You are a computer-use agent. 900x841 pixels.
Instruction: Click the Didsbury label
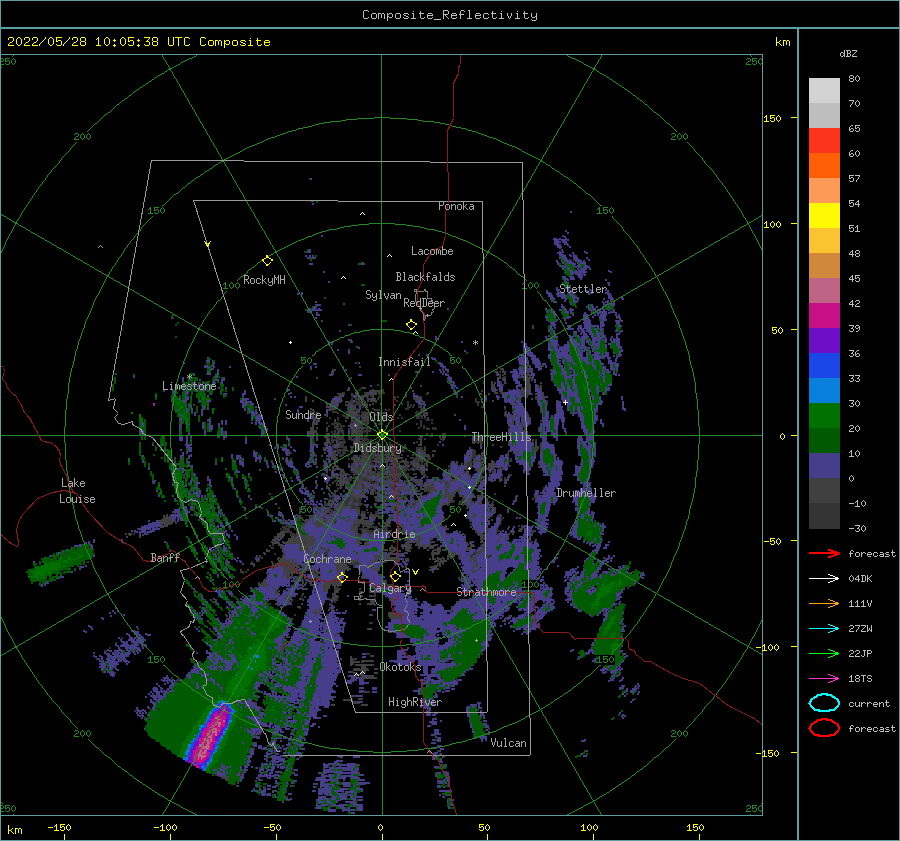(x=377, y=448)
